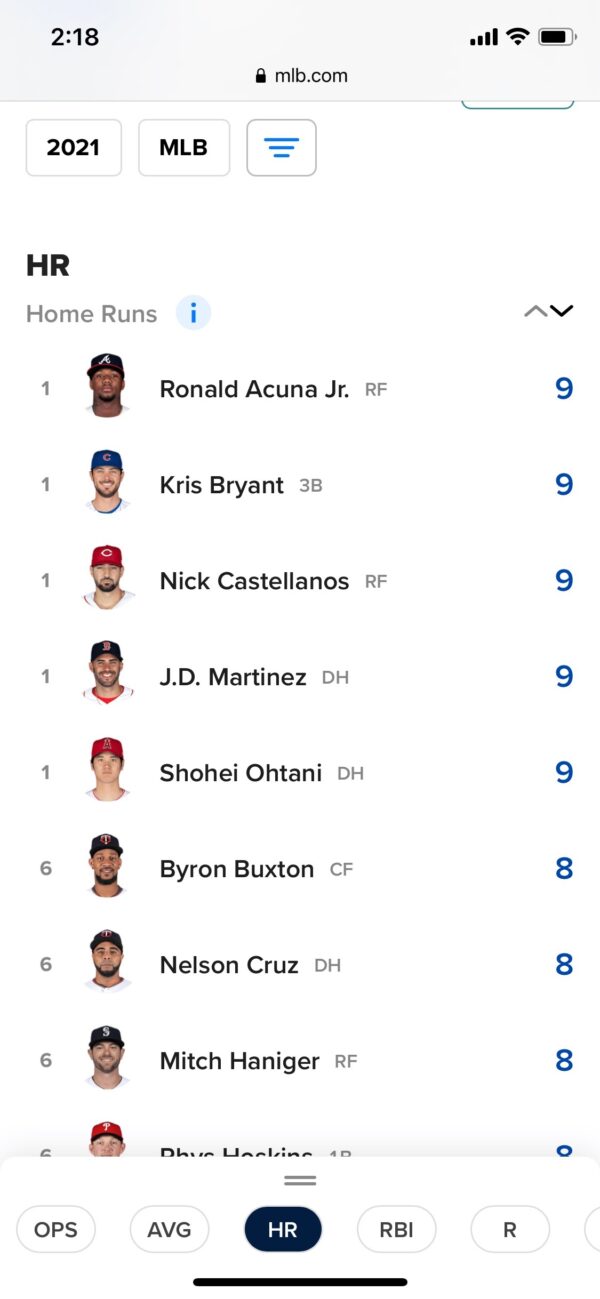
Task: Sort home runs ascending with up arrow
Action: coord(535,311)
